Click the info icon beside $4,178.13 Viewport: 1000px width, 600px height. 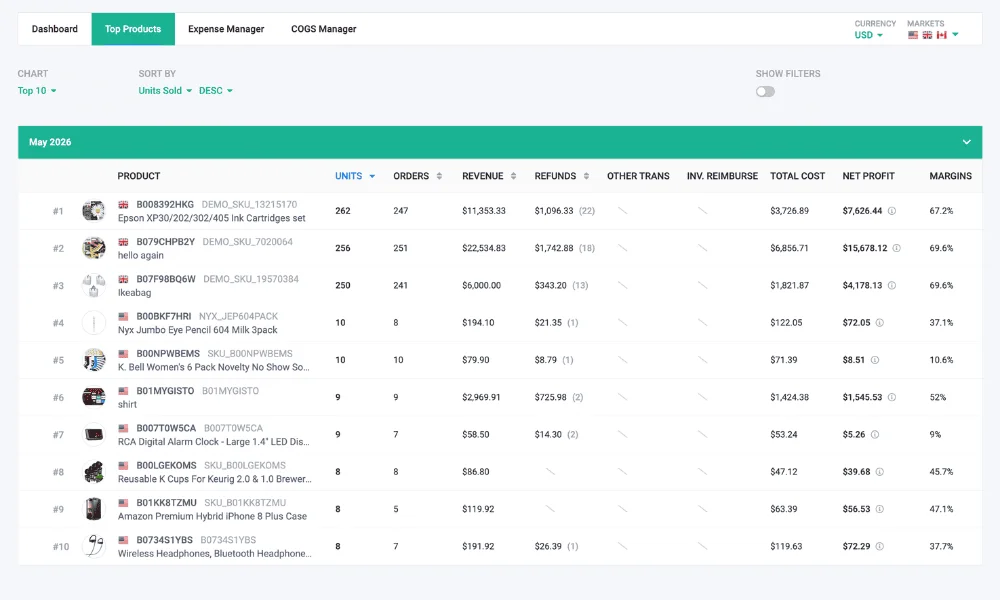click(892, 285)
